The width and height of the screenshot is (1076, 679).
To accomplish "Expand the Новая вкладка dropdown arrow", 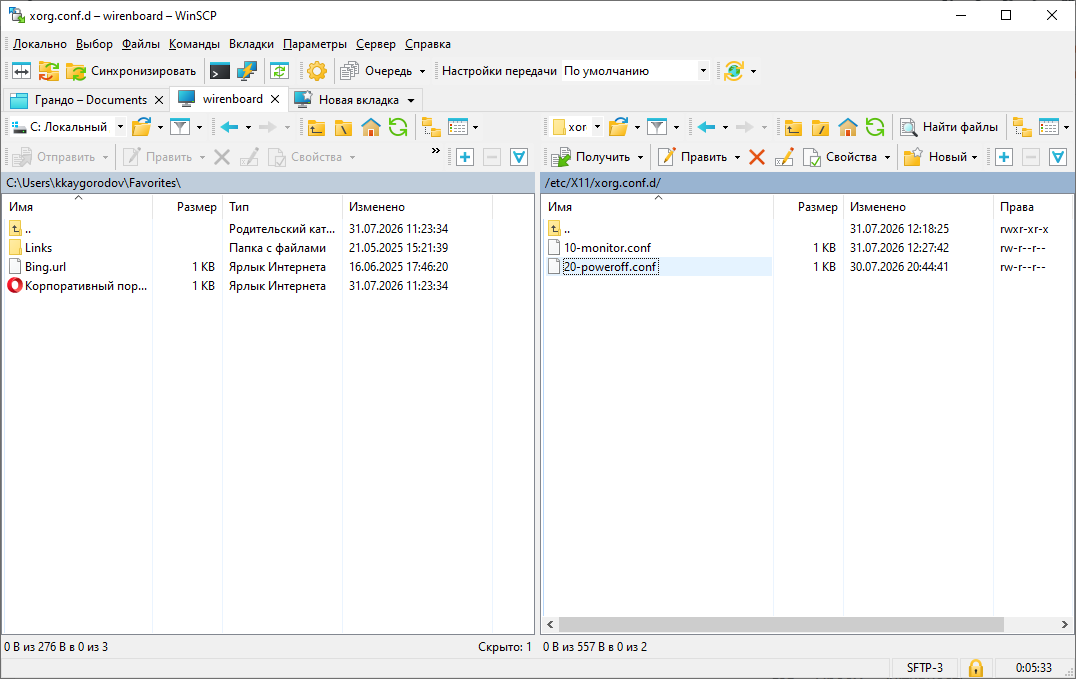I will (x=411, y=100).
